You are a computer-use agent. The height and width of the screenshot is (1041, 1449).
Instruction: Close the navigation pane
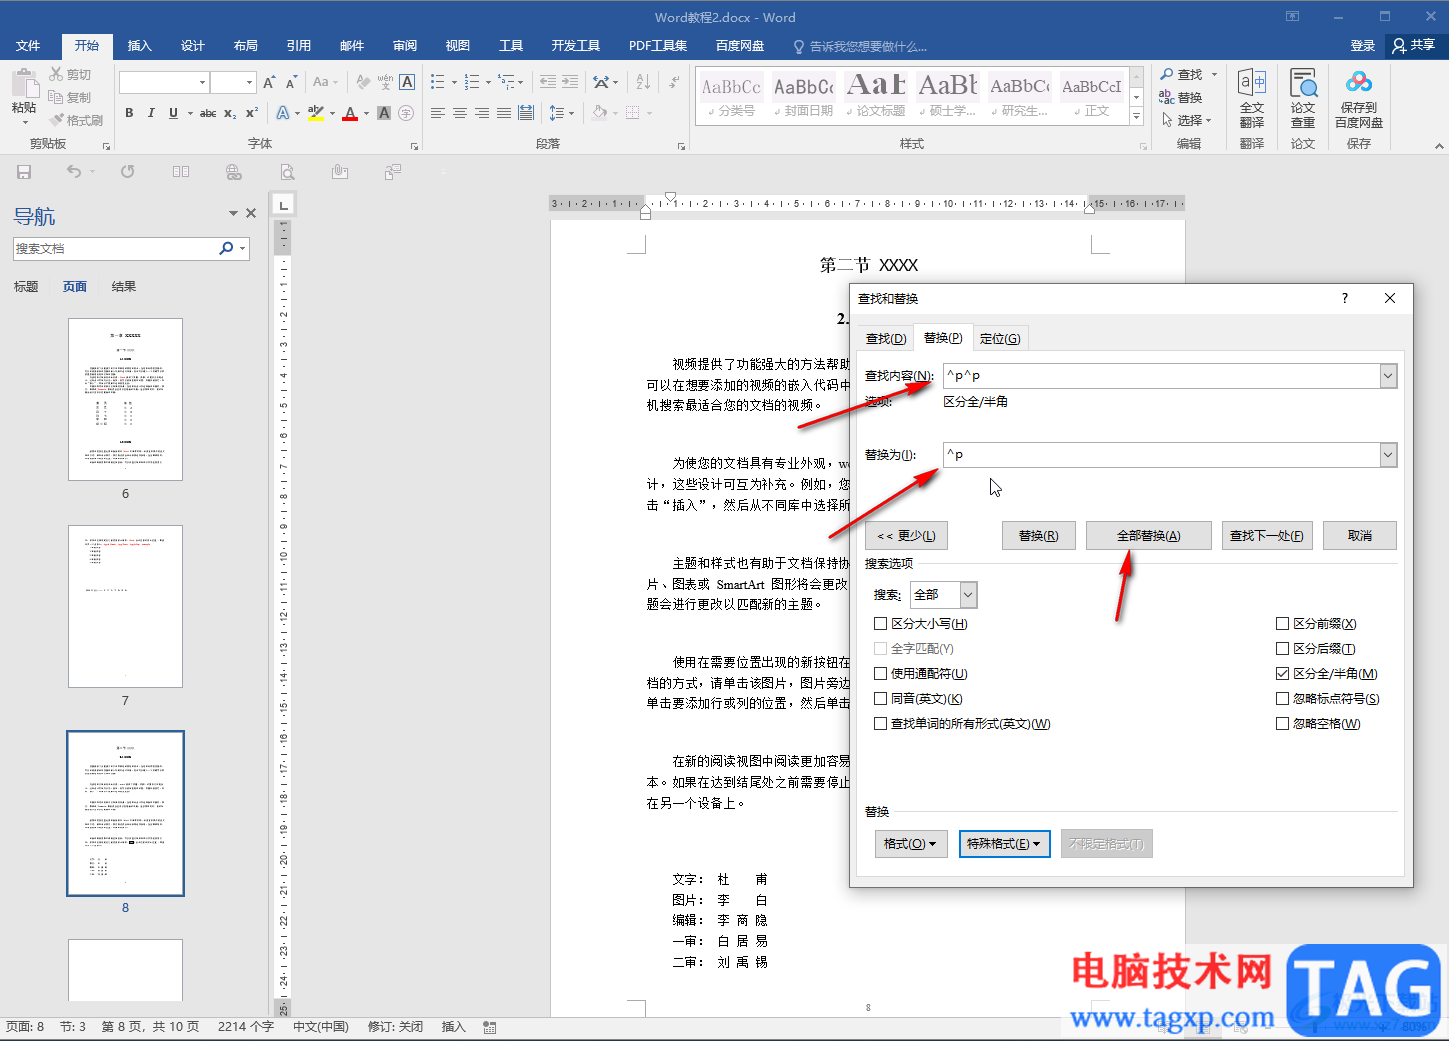(251, 213)
